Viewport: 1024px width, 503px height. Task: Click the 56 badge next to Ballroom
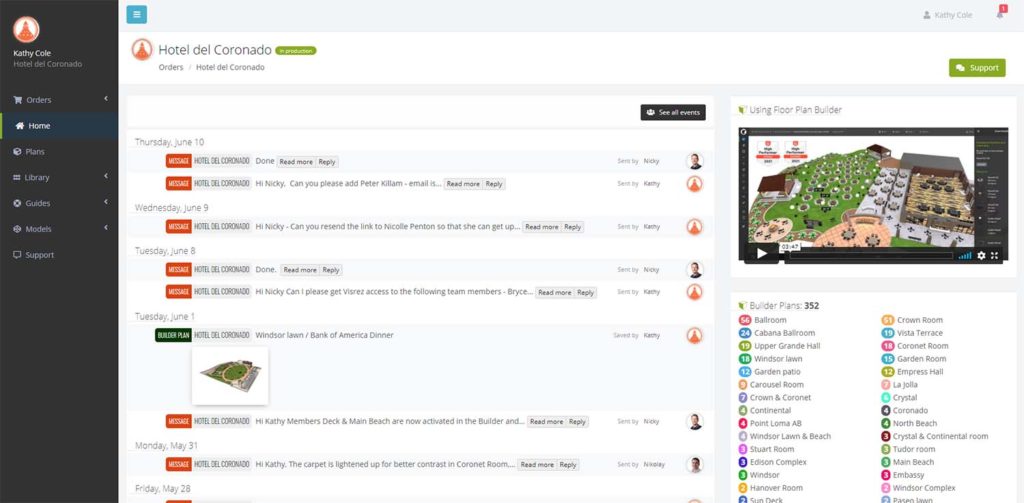tap(744, 320)
